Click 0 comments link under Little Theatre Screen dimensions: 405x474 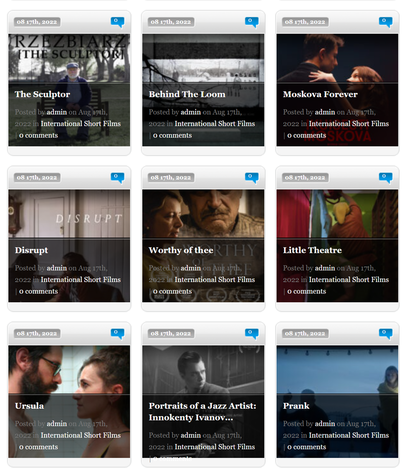pyautogui.click(x=306, y=291)
